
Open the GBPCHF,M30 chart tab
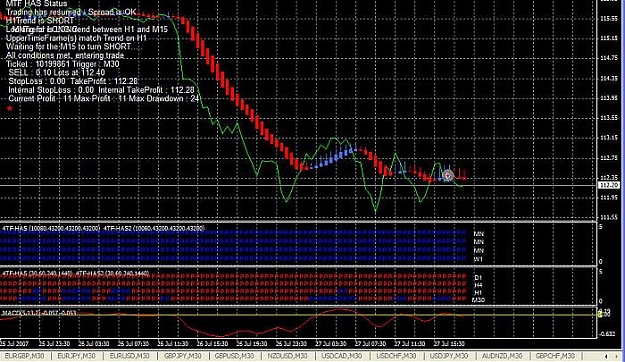[x=555, y=356]
